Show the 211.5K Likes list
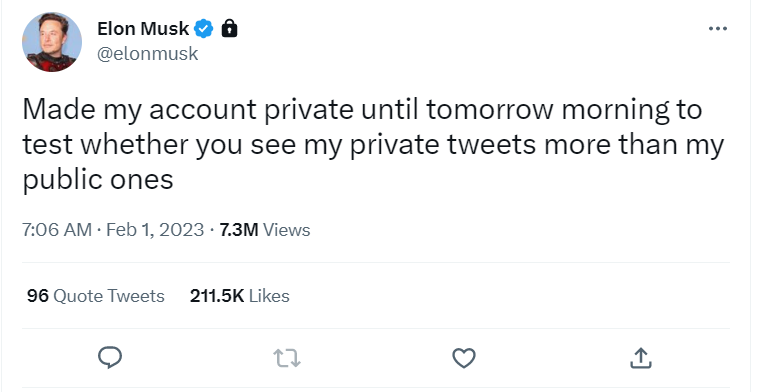Viewport: 757px width, 392px height. point(240,295)
